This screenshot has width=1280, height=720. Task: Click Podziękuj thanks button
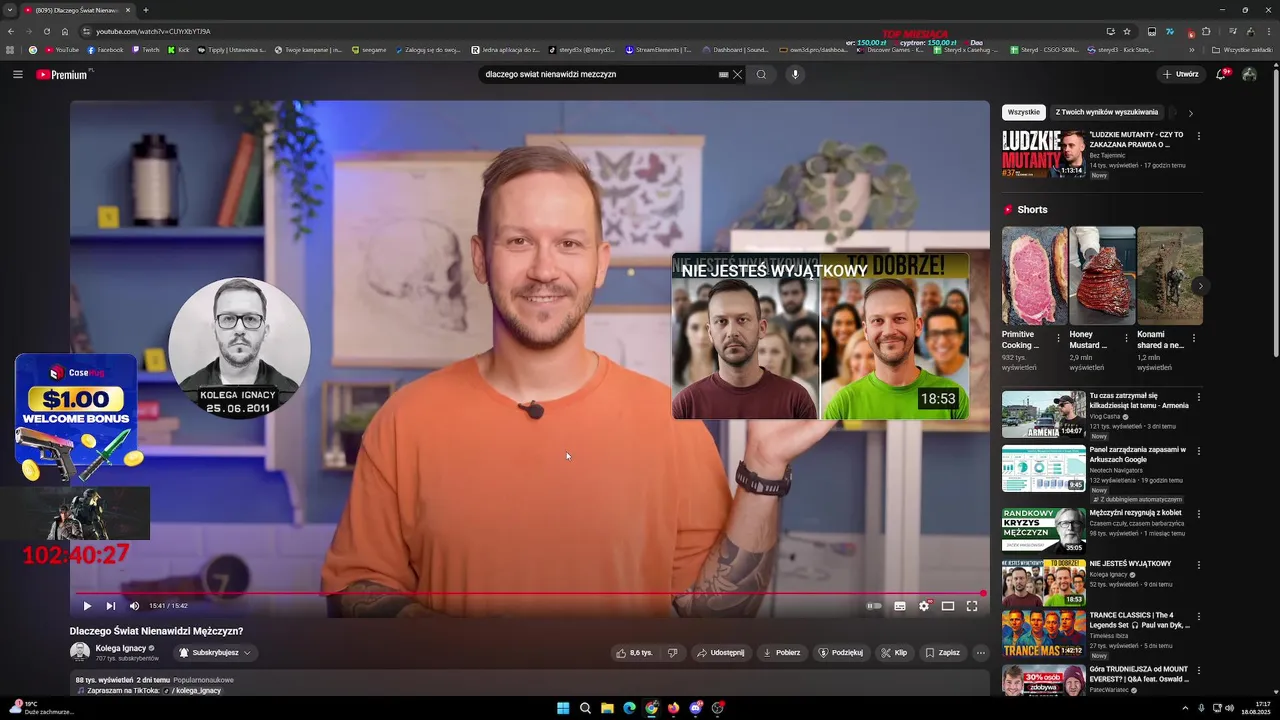pos(841,652)
